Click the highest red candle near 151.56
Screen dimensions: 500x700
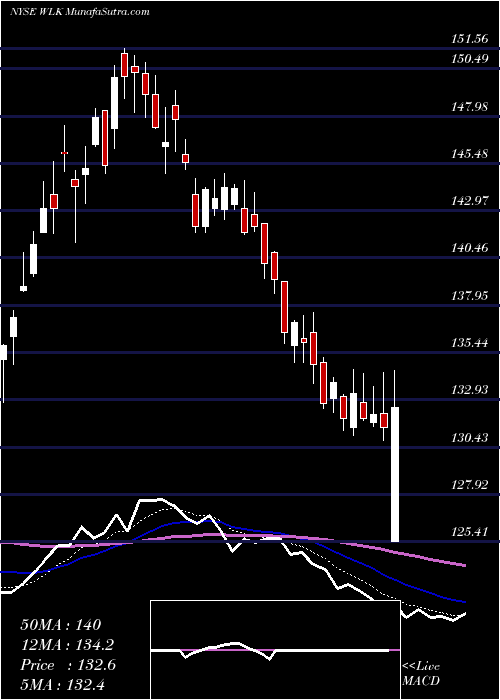tap(125, 64)
